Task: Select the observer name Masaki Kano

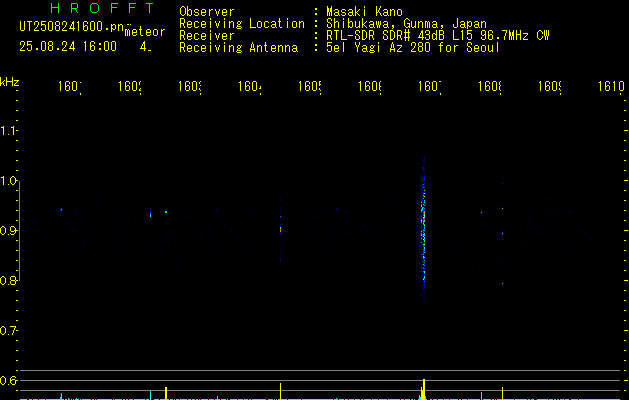Action: click(364, 11)
